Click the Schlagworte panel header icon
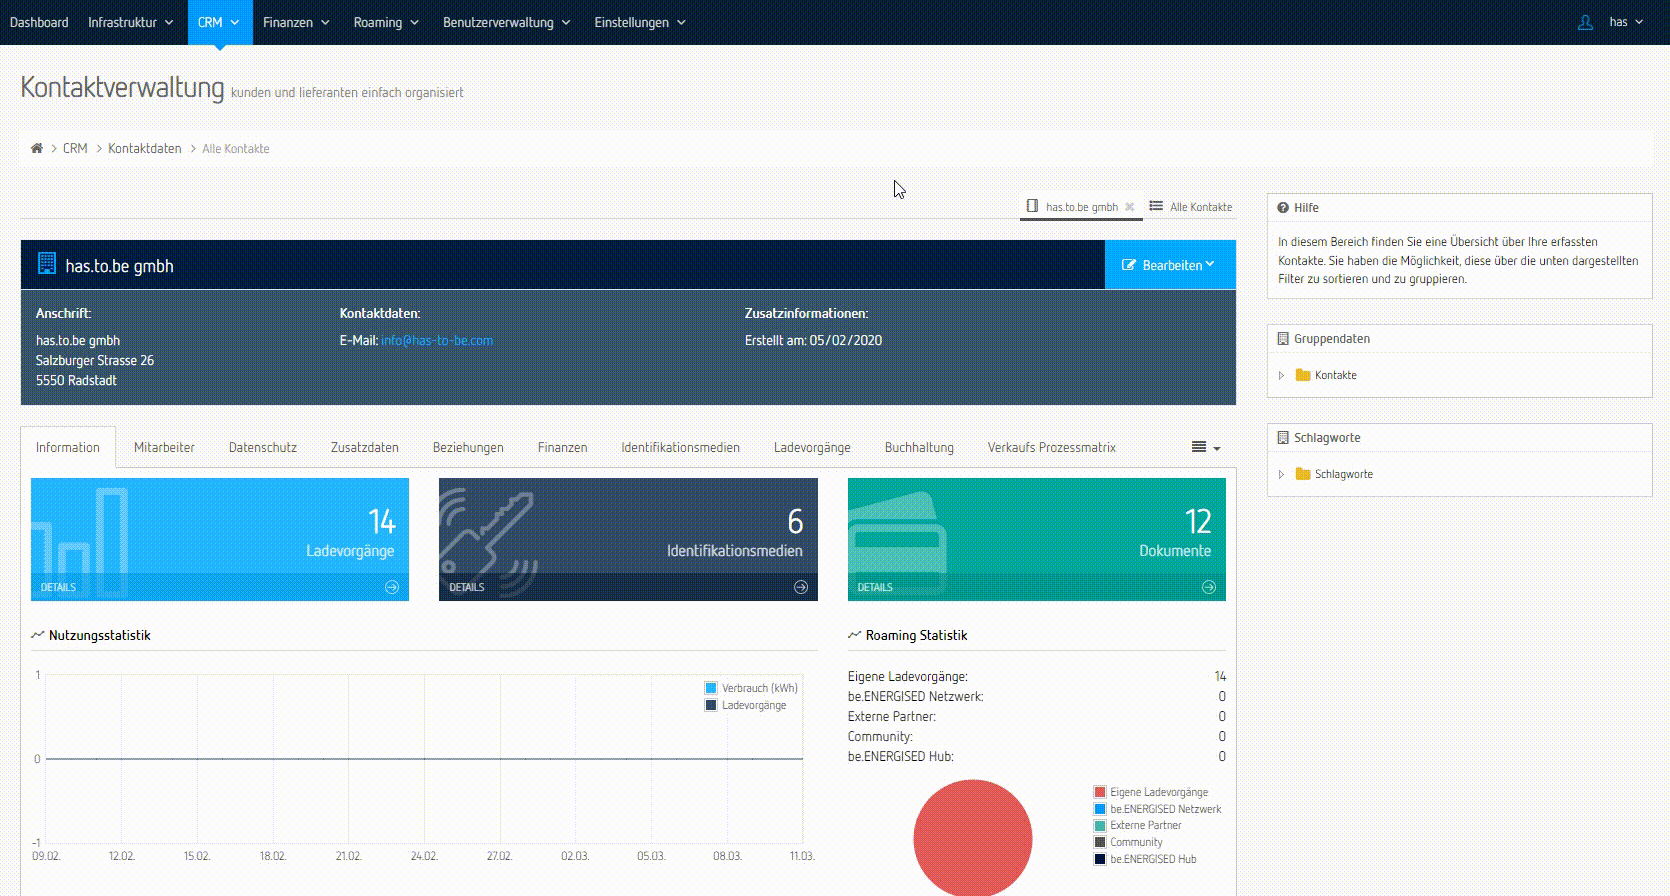 click(x=1283, y=438)
